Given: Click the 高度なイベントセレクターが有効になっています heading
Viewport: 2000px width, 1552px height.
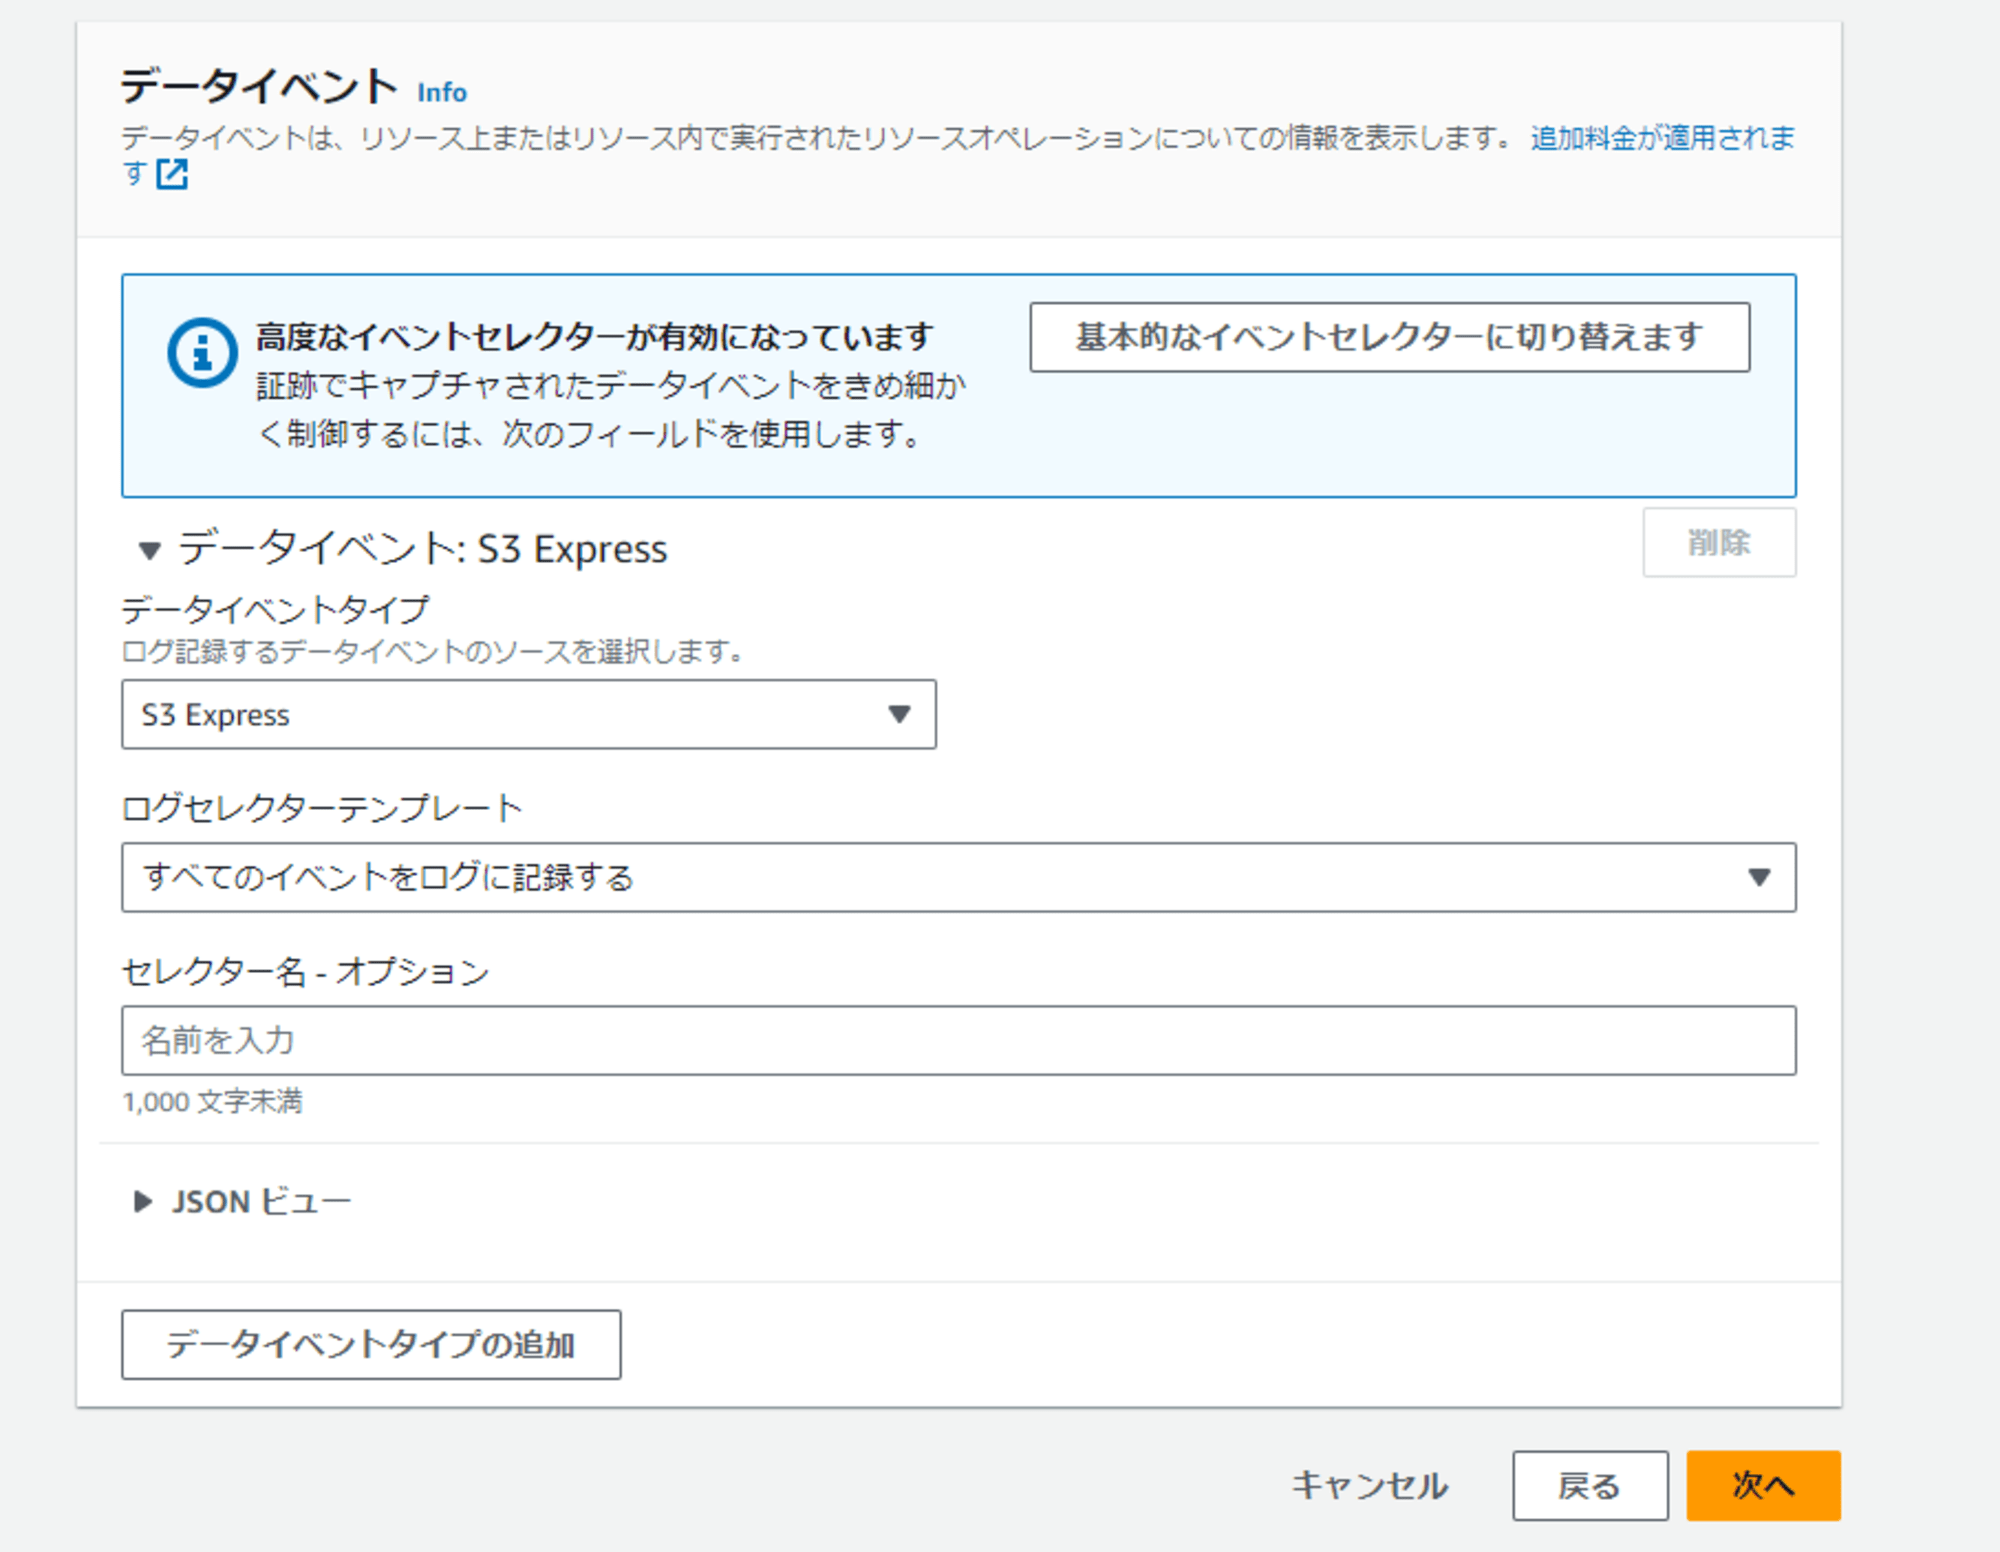Looking at the screenshot, I should click(x=594, y=337).
